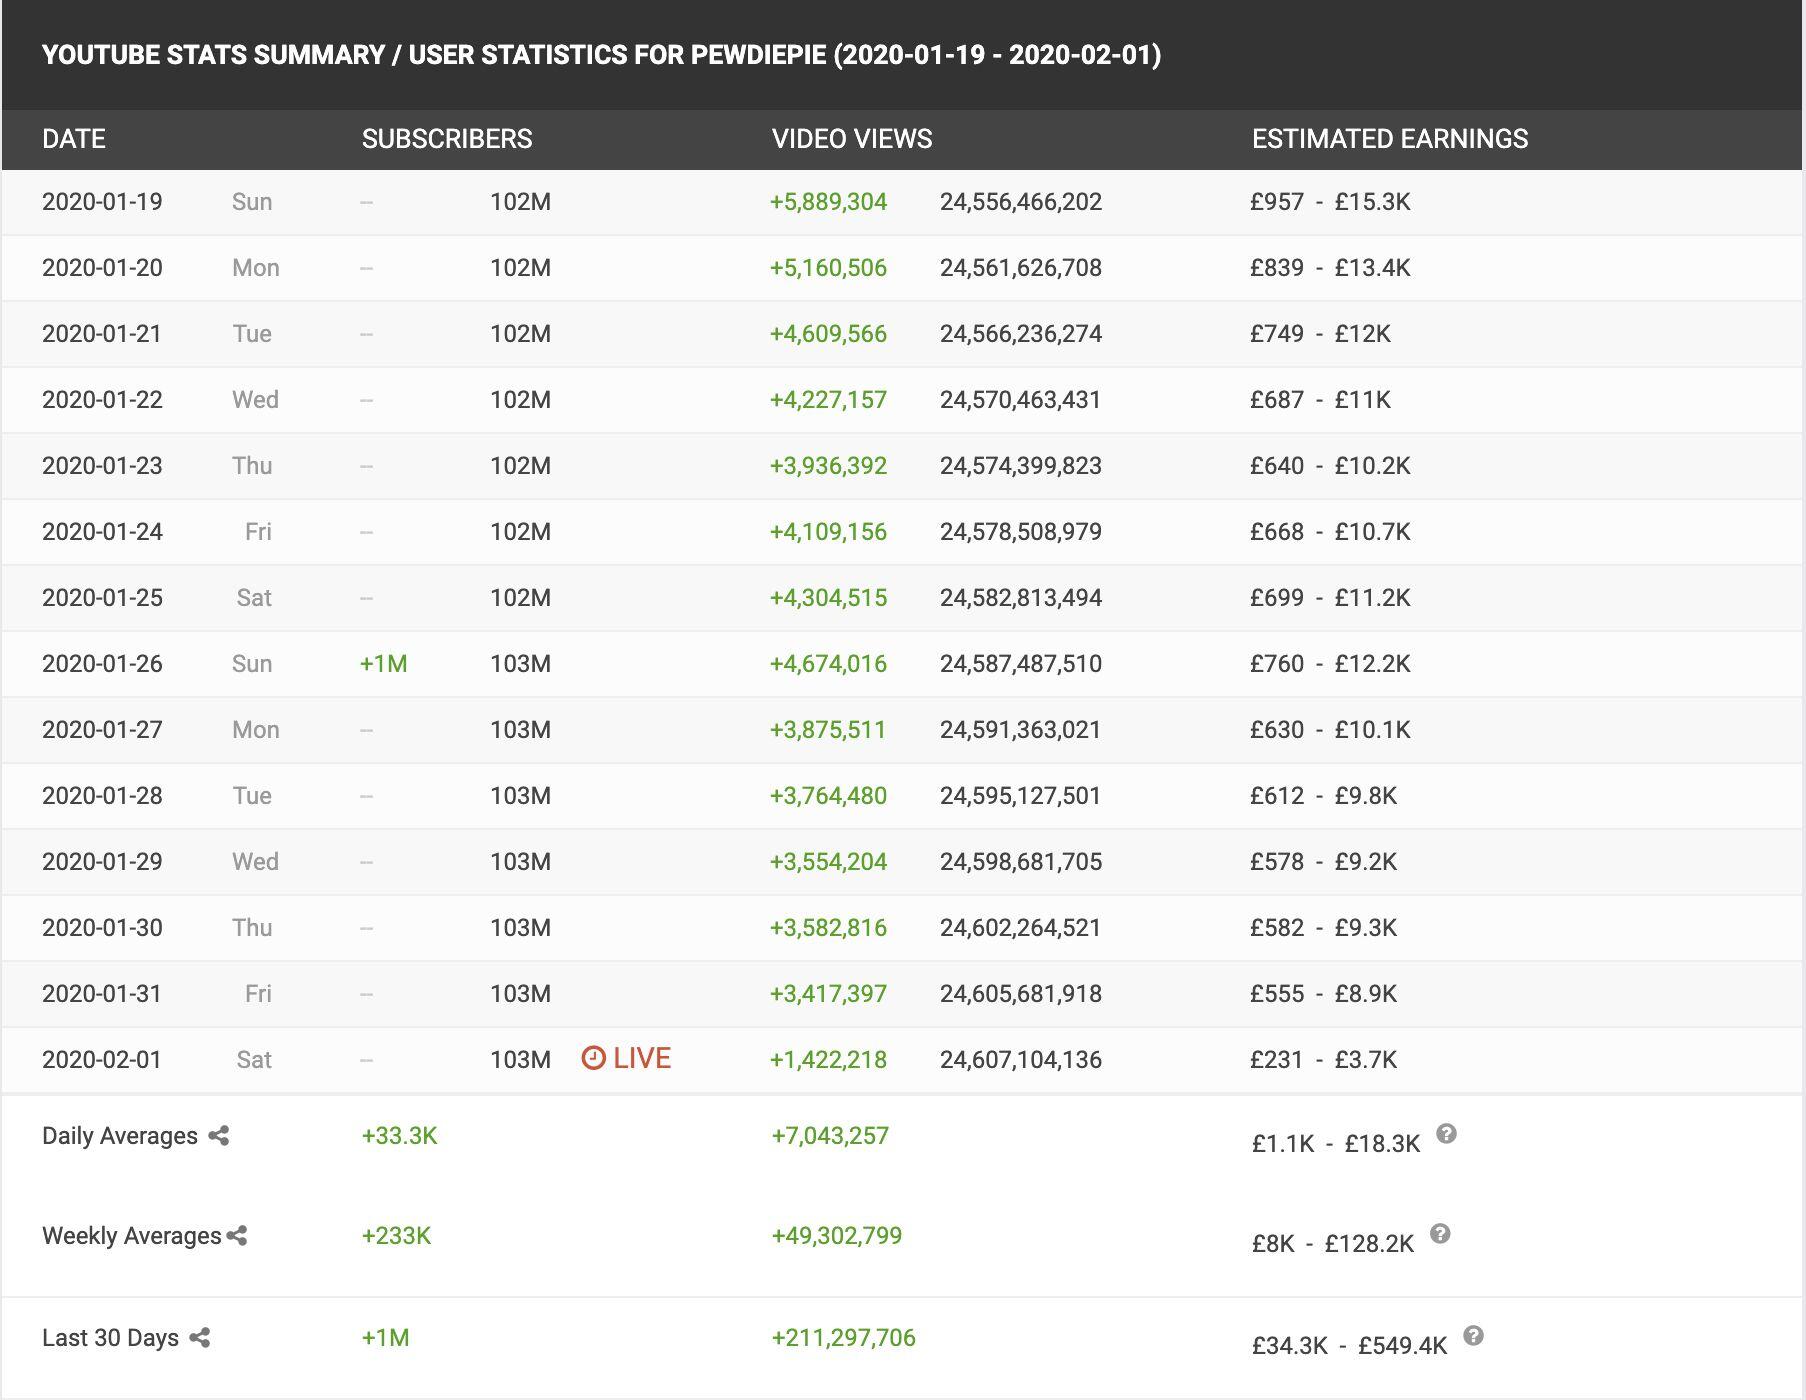The height and width of the screenshot is (1400, 1806).
Task: Click the Last 30 Days label
Action: [x=110, y=1338]
